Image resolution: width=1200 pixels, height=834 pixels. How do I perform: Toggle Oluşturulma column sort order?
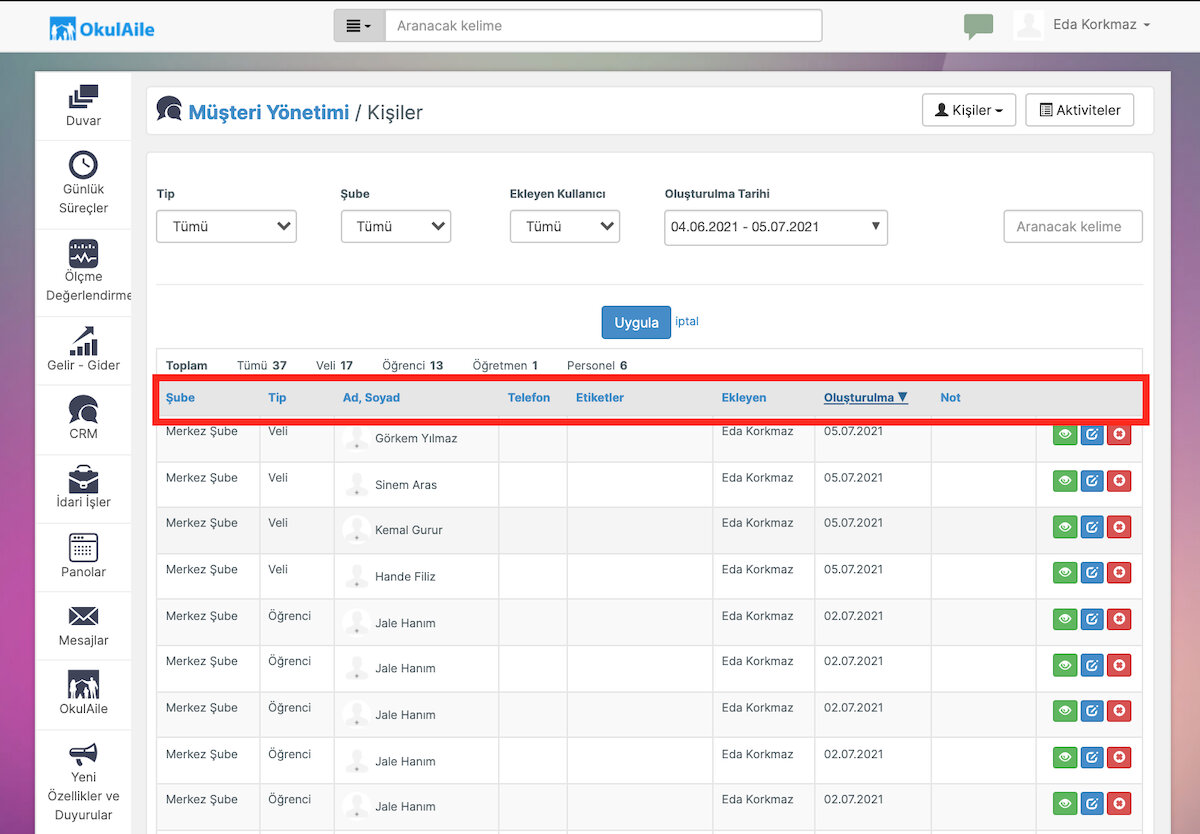coord(866,398)
